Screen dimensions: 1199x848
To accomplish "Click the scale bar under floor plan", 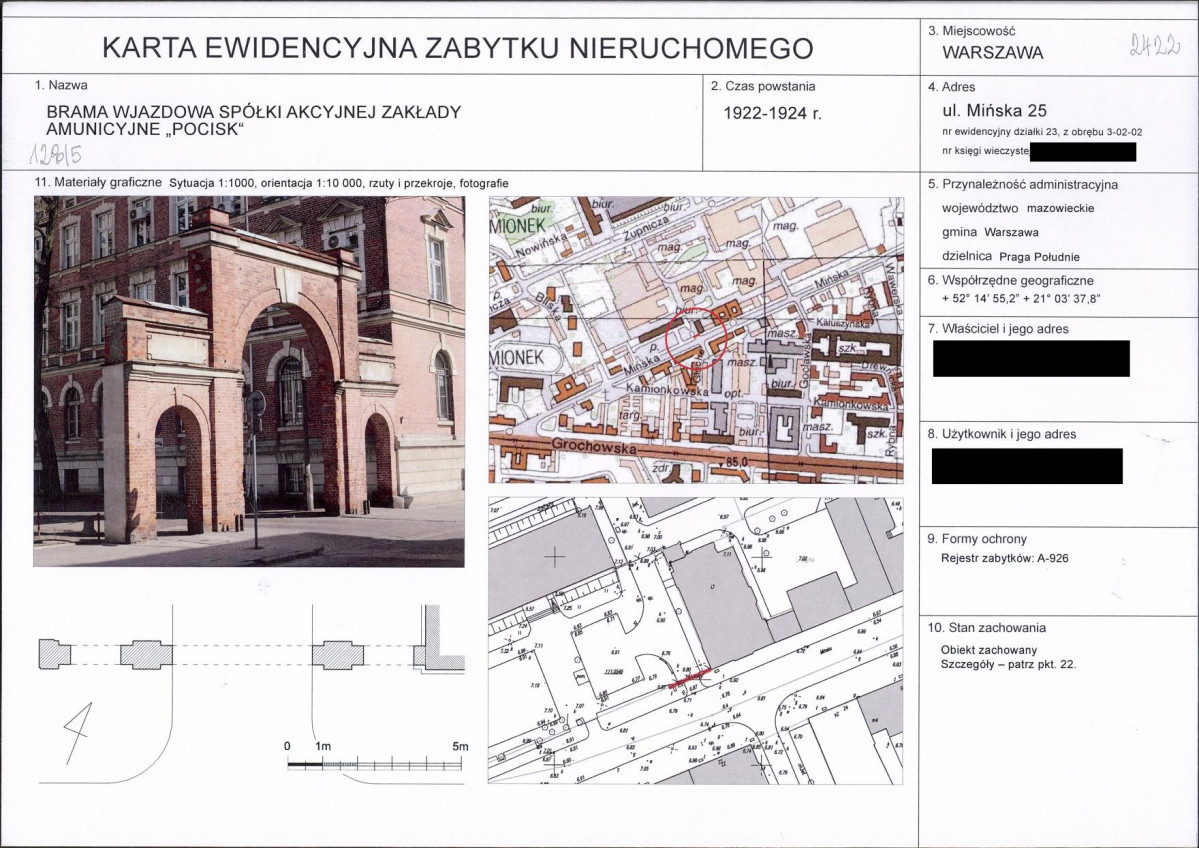I will point(375,764).
